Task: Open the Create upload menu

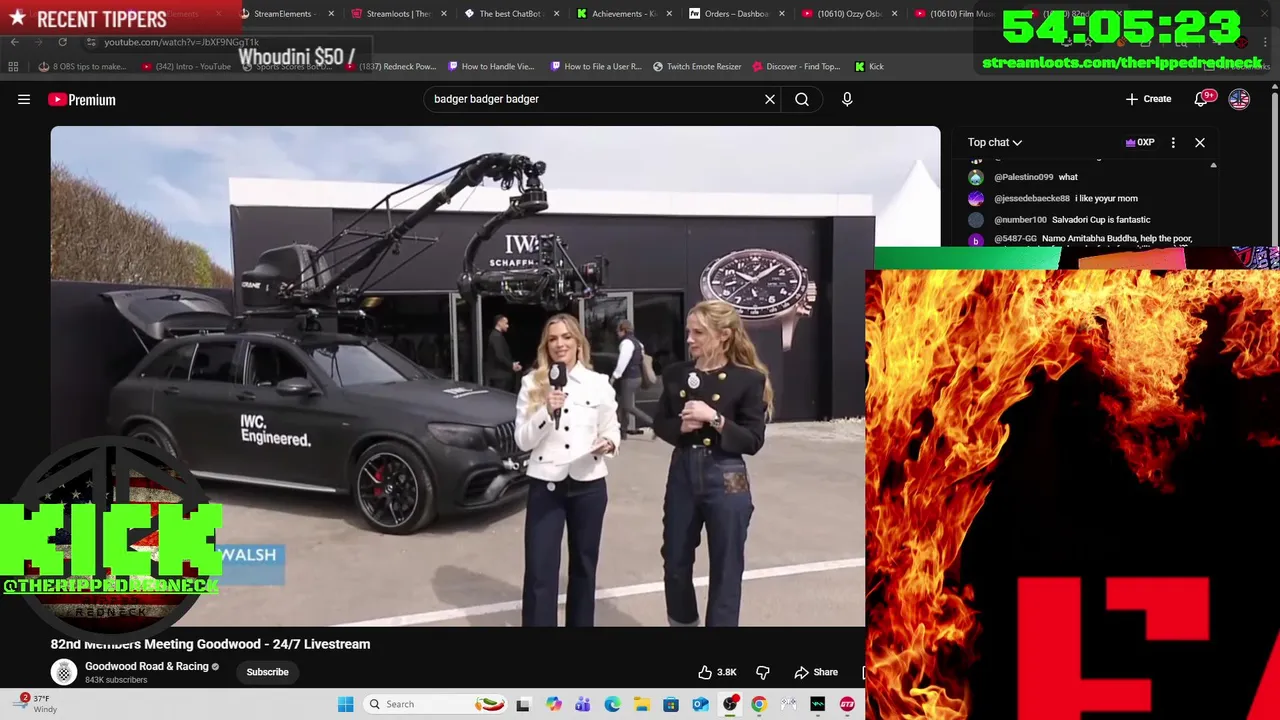Action: (1148, 99)
